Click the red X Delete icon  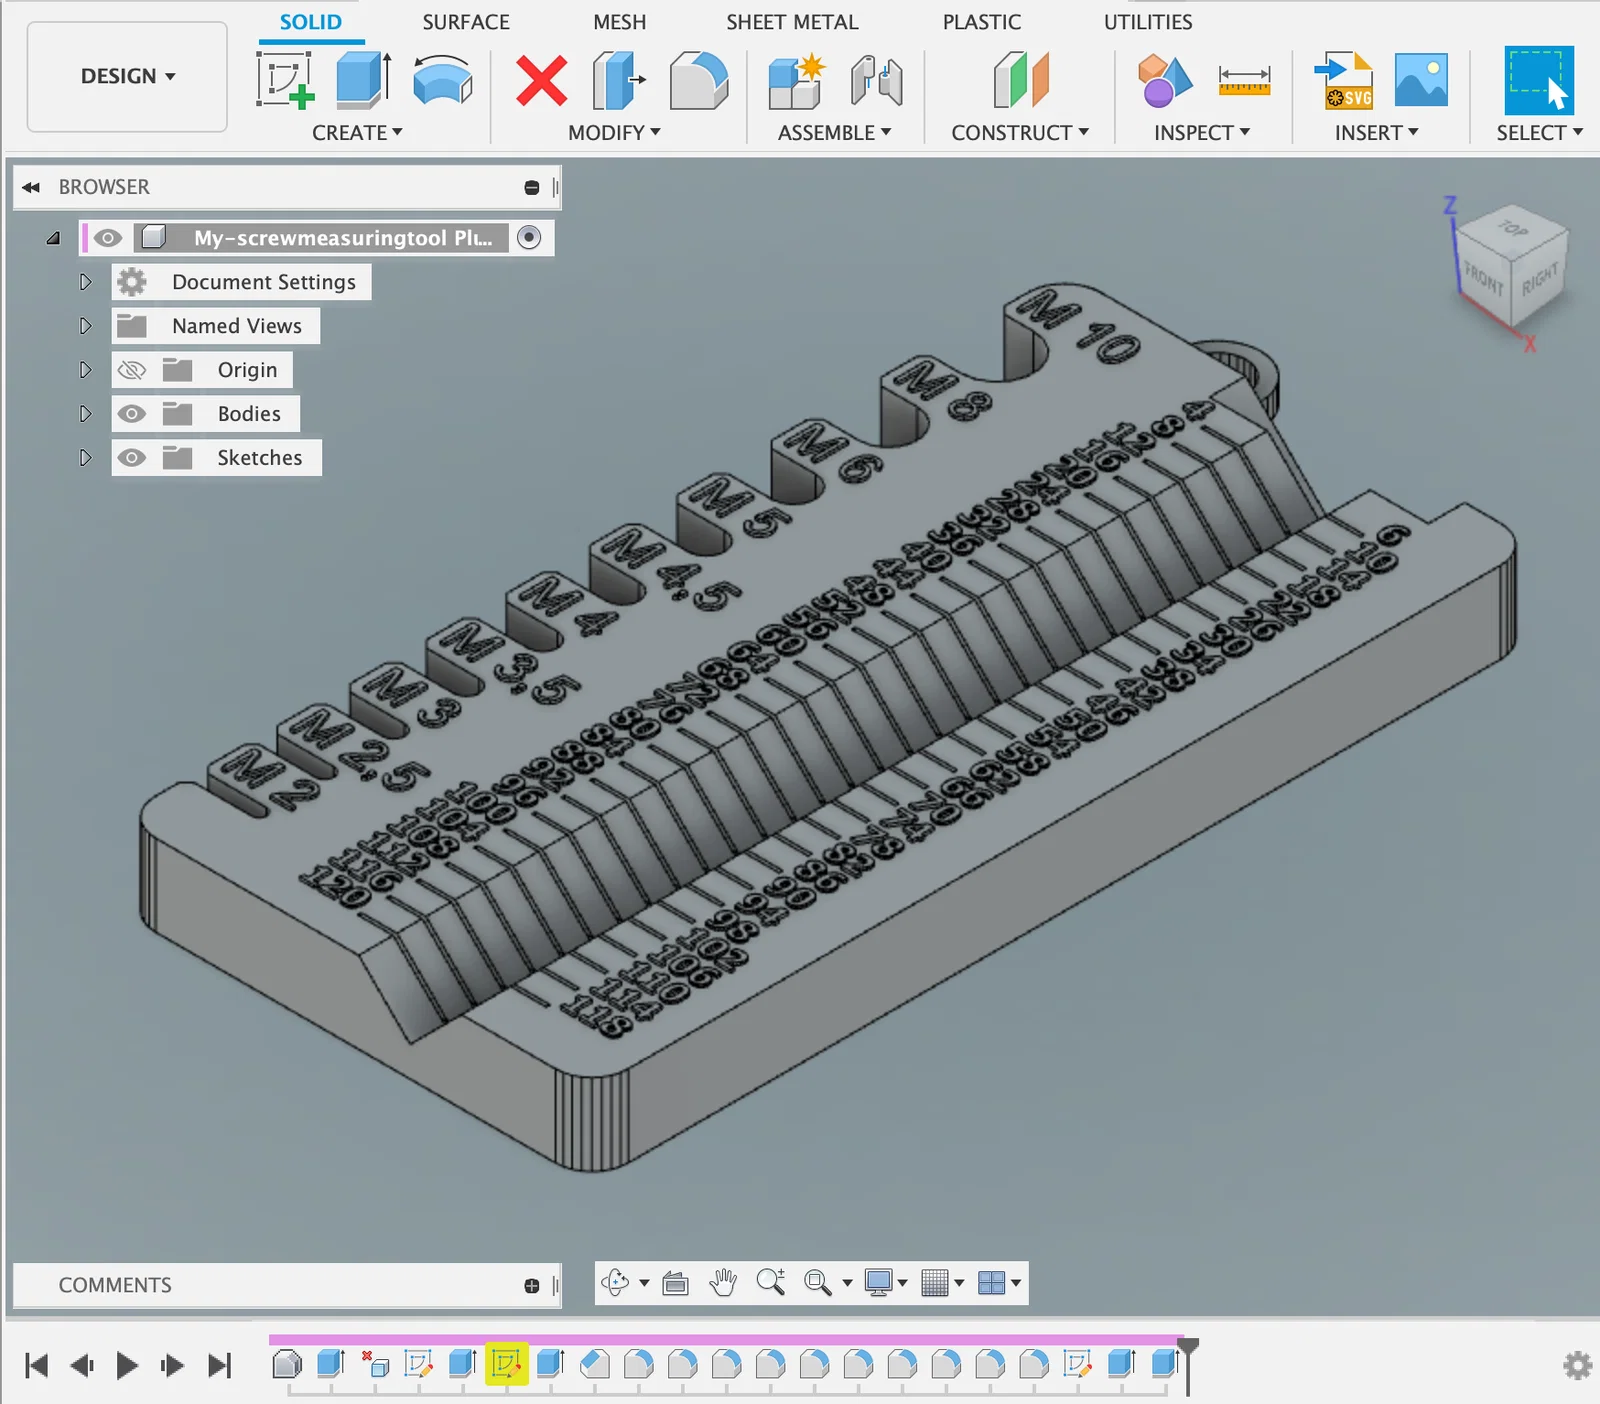(542, 81)
